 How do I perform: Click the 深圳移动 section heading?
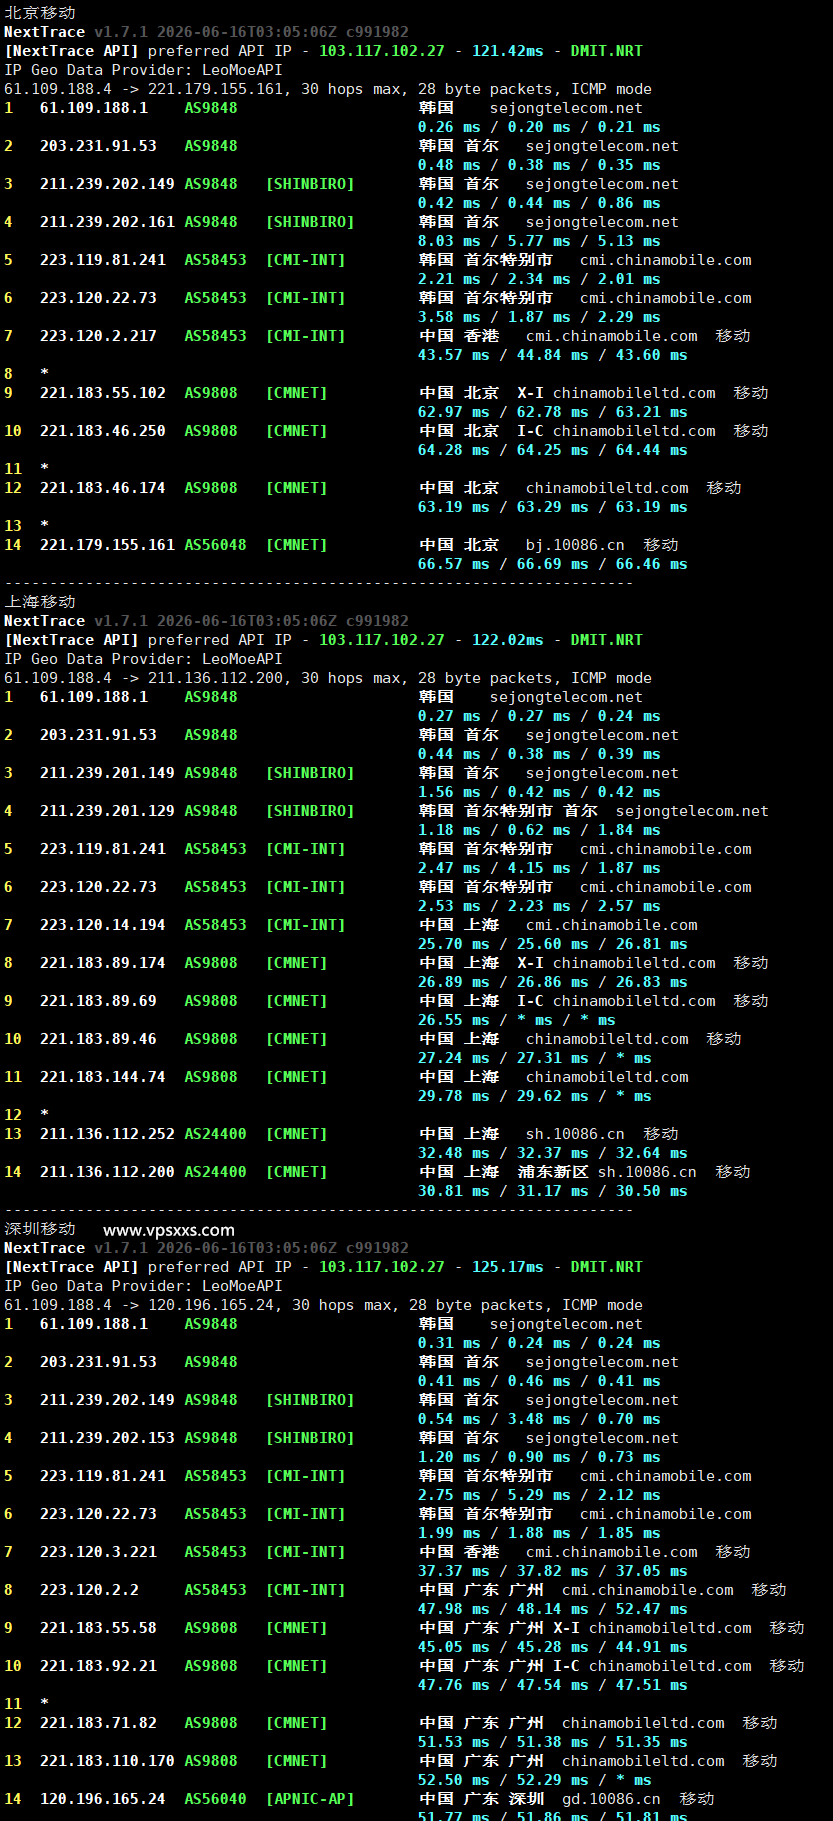pyautogui.click(x=40, y=1229)
